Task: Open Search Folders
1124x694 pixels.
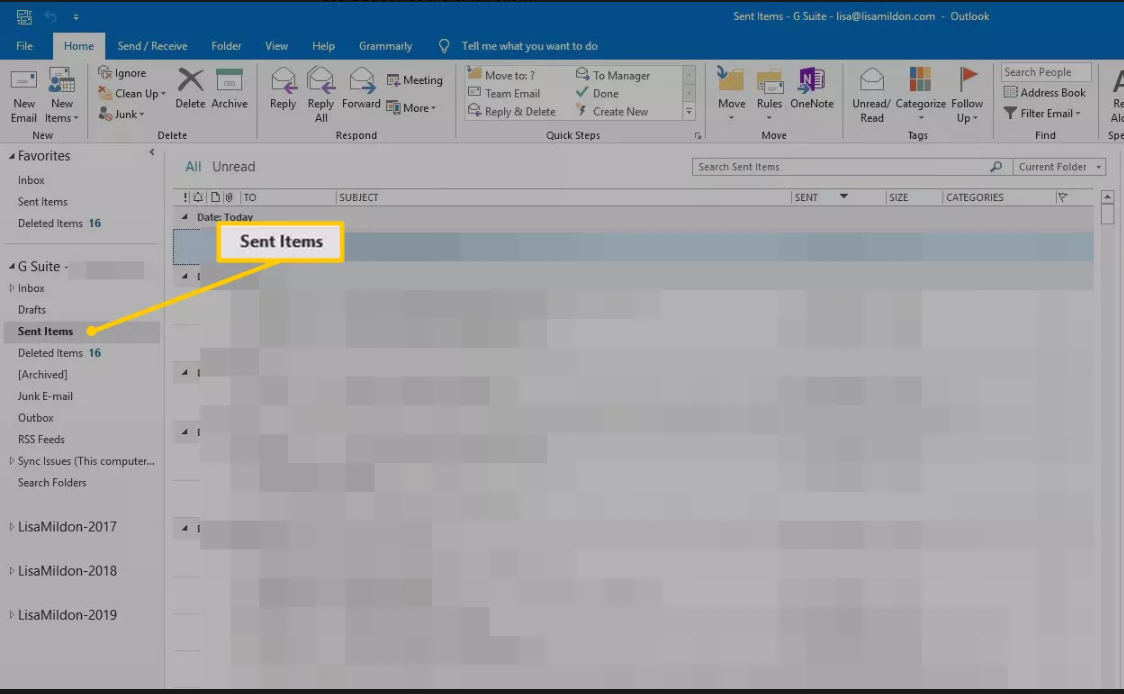Action: (52, 483)
